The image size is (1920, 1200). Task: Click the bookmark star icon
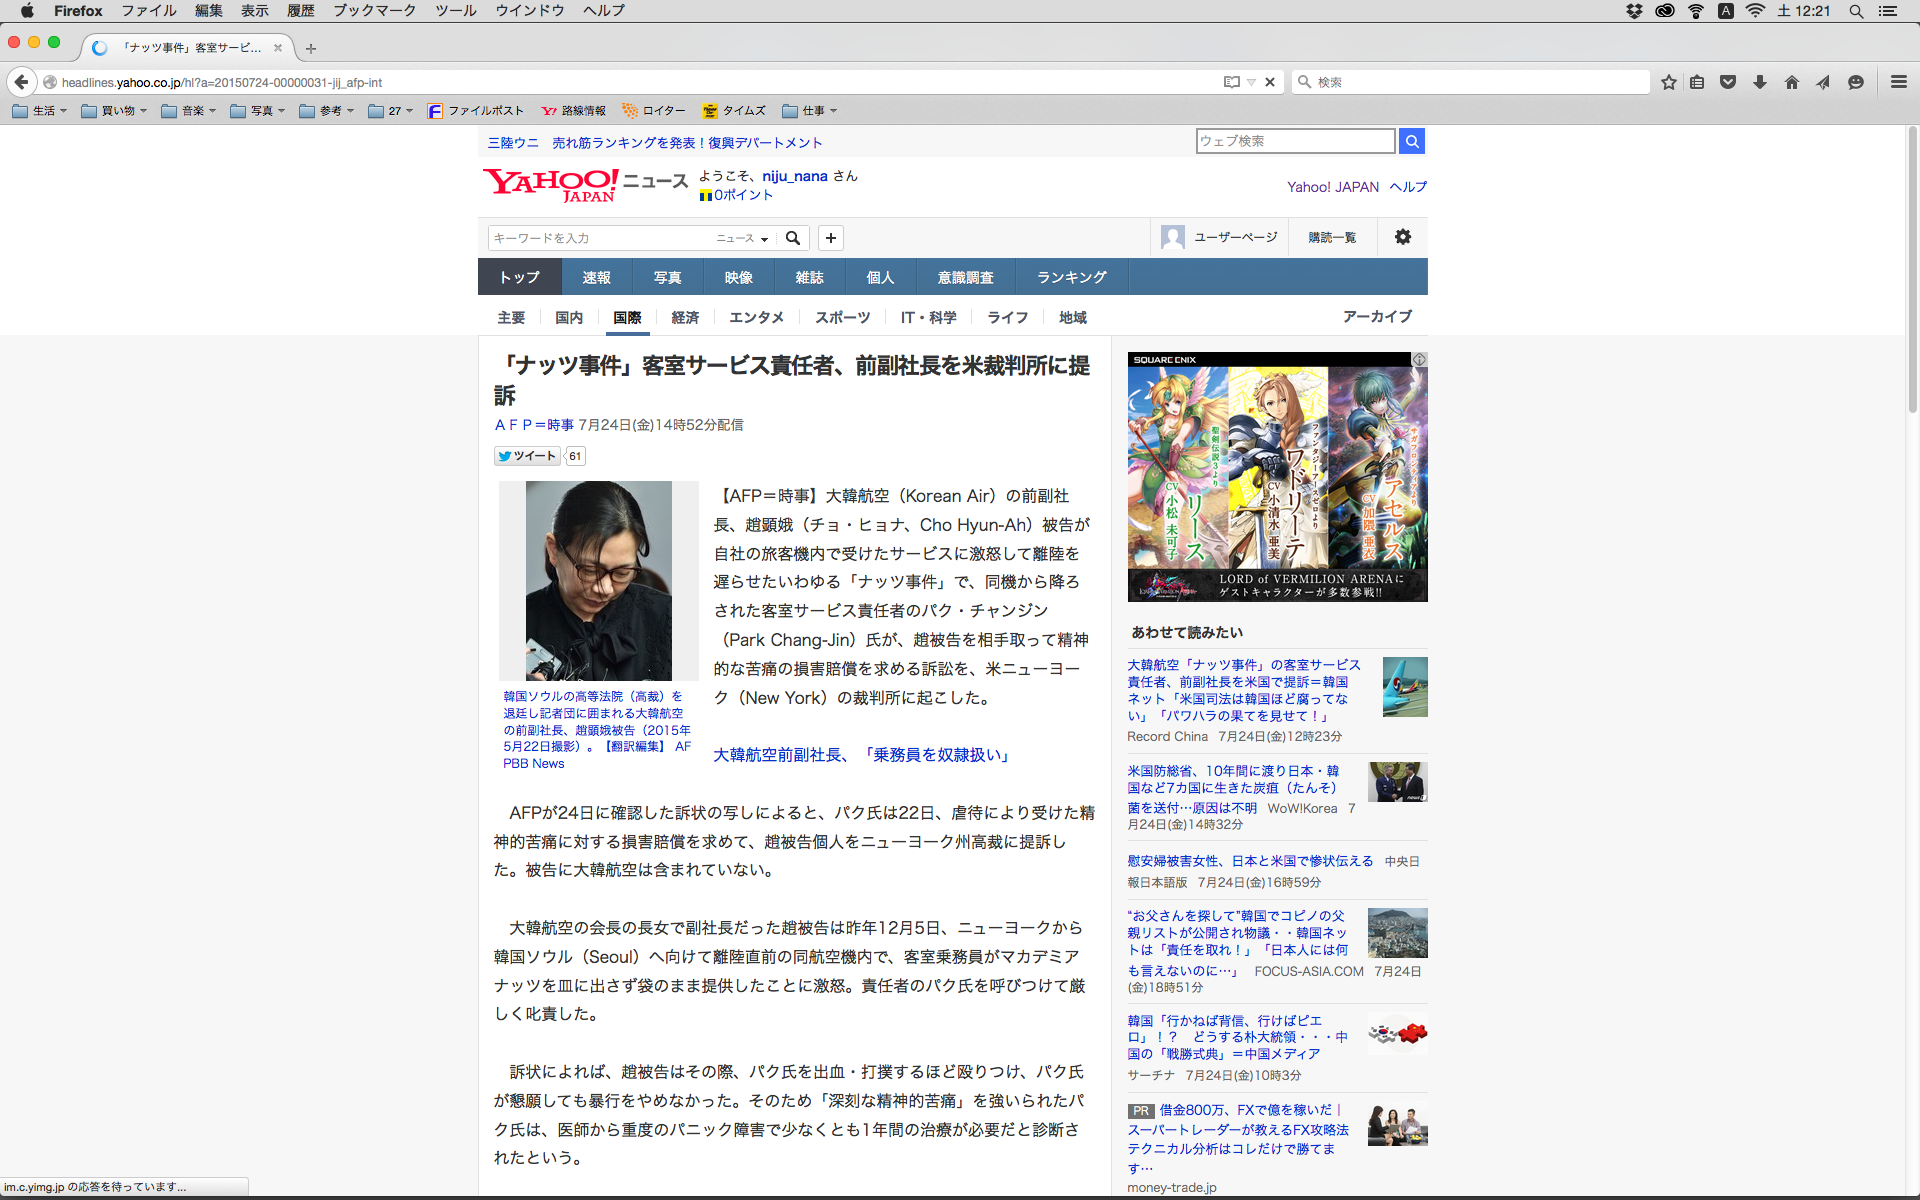[x=1668, y=82]
